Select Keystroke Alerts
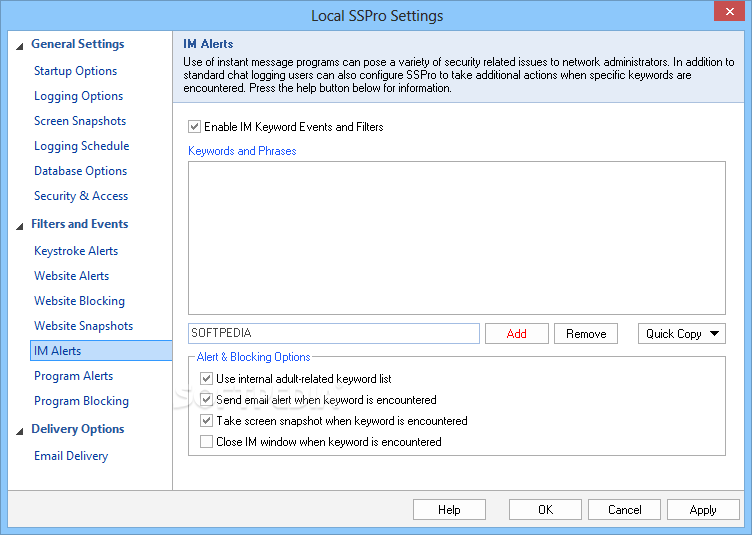This screenshot has width=752, height=535. (76, 251)
